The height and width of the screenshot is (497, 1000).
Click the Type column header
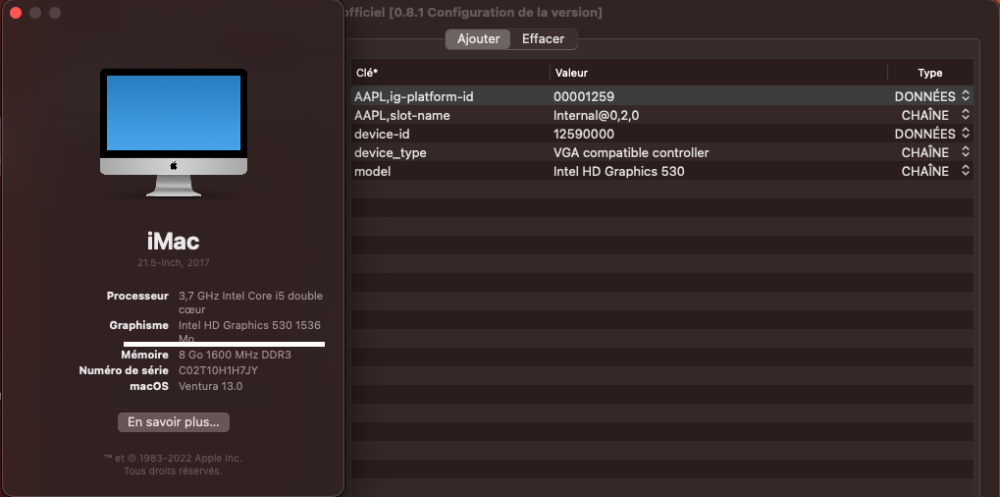click(x=930, y=73)
